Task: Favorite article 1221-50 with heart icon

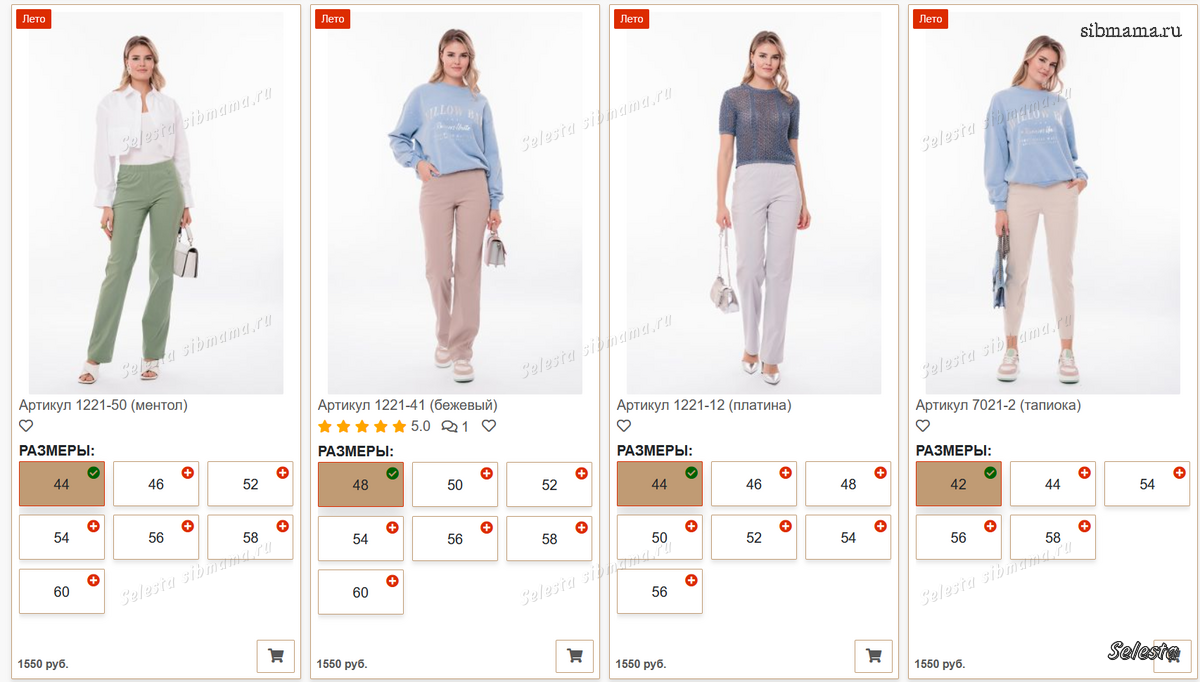Action: point(27,426)
